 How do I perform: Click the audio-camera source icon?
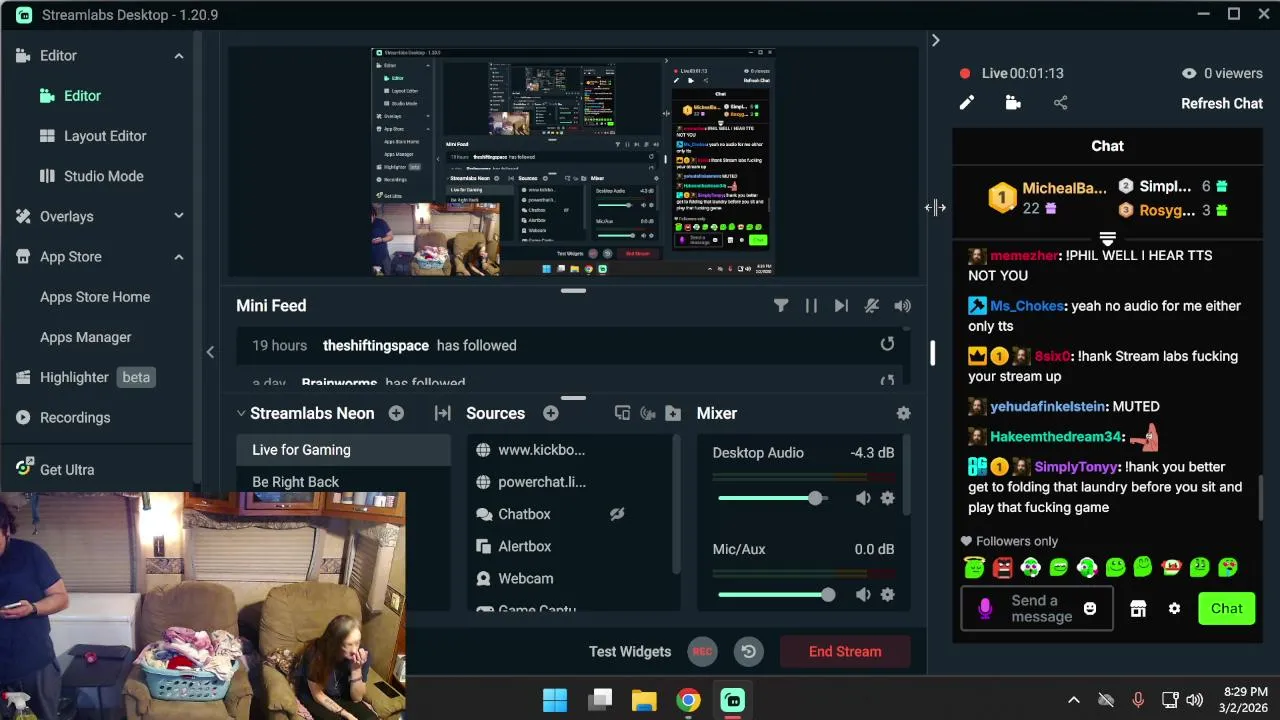click(648, 413)
